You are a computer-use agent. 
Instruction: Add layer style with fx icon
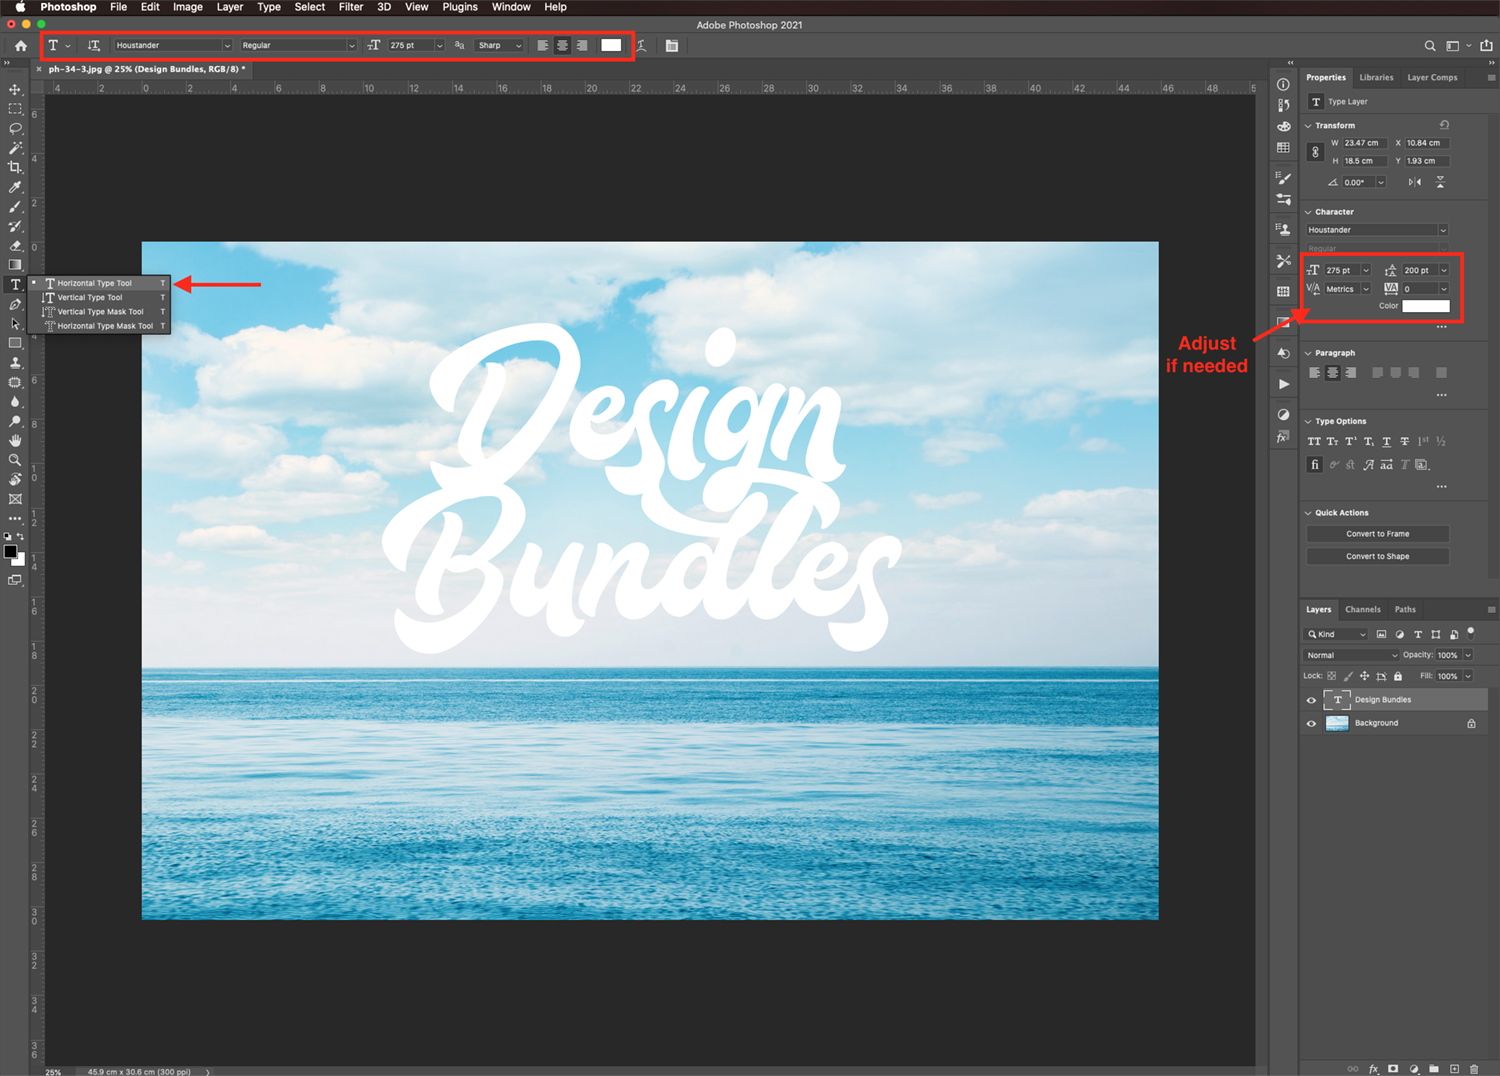[1373, 1069]
